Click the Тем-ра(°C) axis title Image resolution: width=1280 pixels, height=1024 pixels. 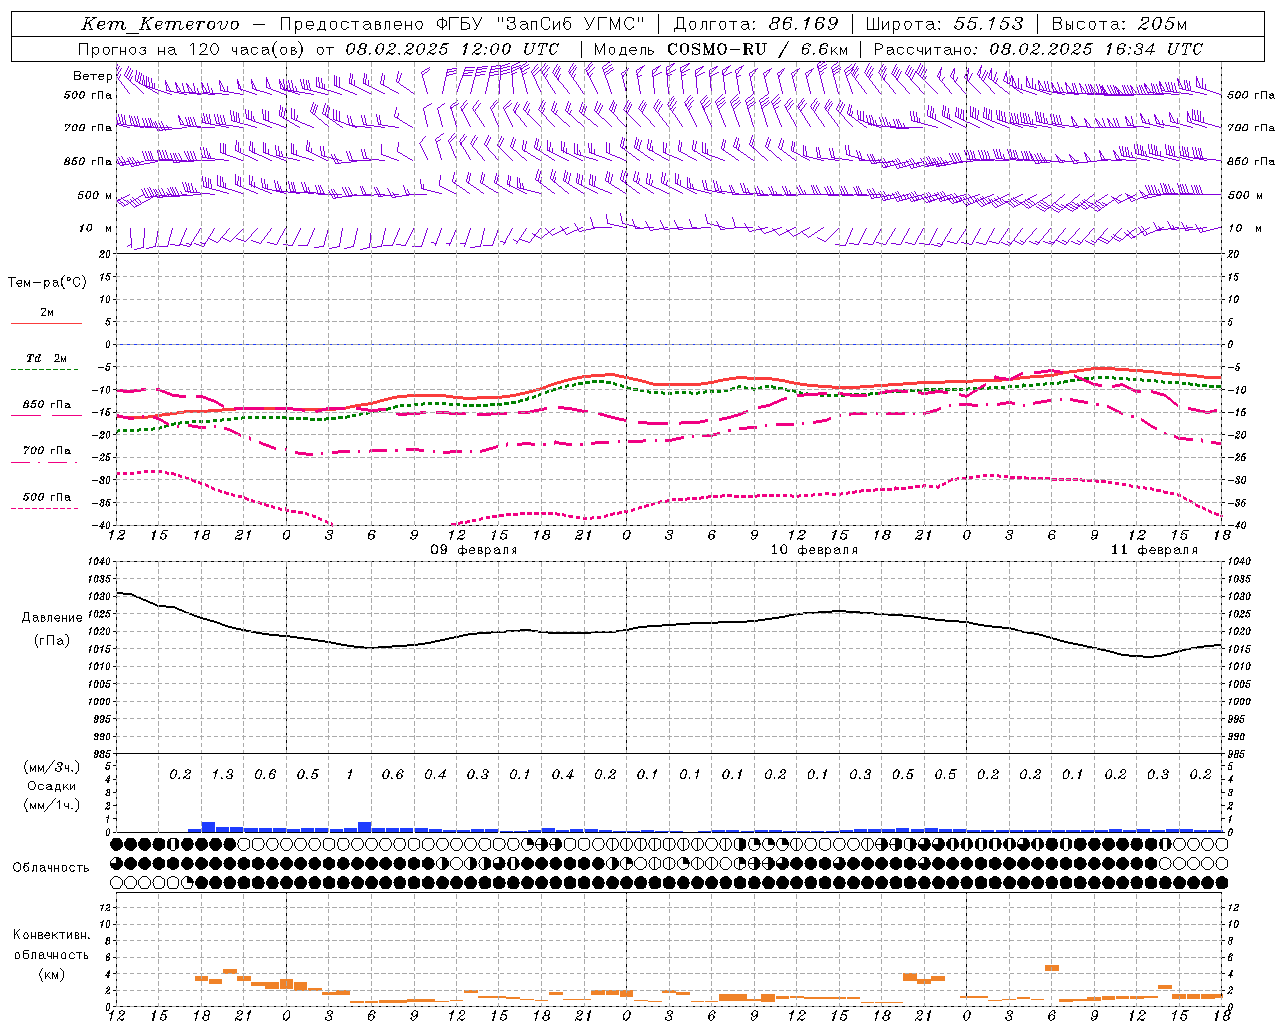point(47,283)
